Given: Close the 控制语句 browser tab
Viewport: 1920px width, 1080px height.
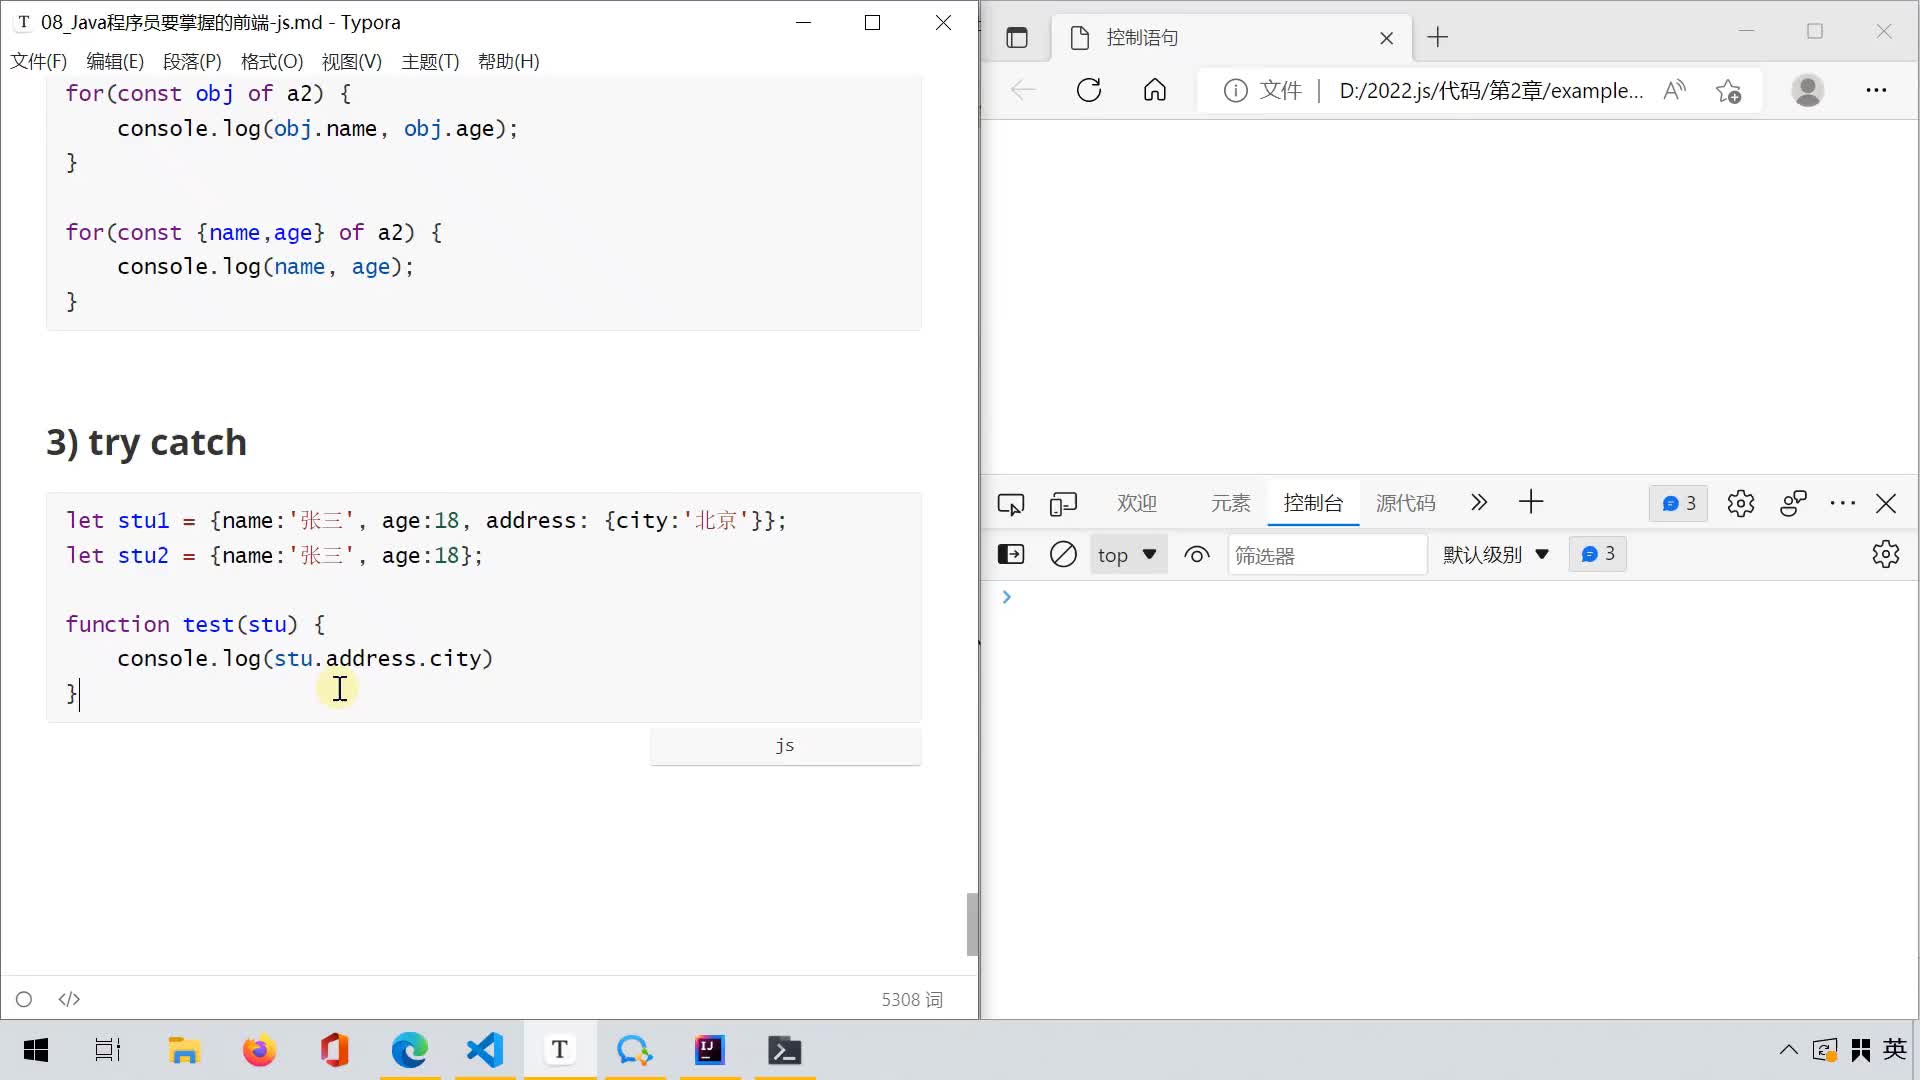Looking at the screenshot, I should click(1387, 38).
